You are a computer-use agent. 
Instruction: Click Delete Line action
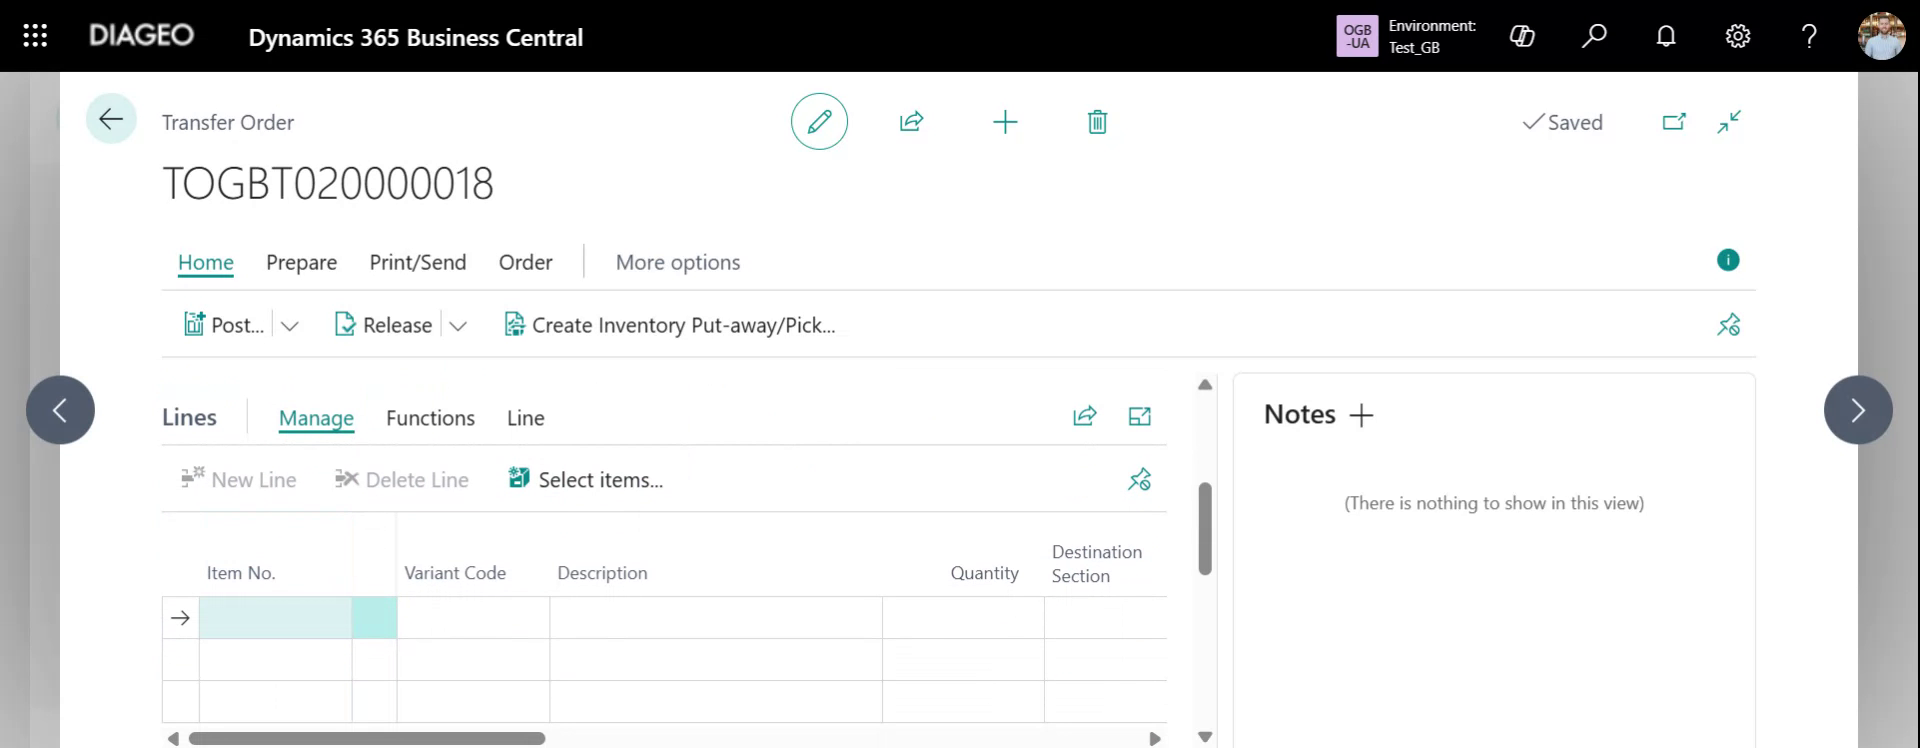402,480
